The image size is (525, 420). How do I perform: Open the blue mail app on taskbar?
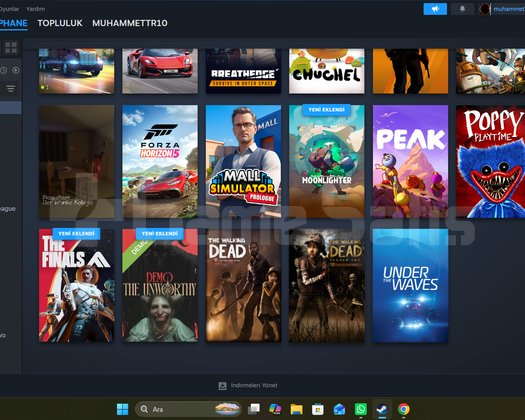[339, 409]
